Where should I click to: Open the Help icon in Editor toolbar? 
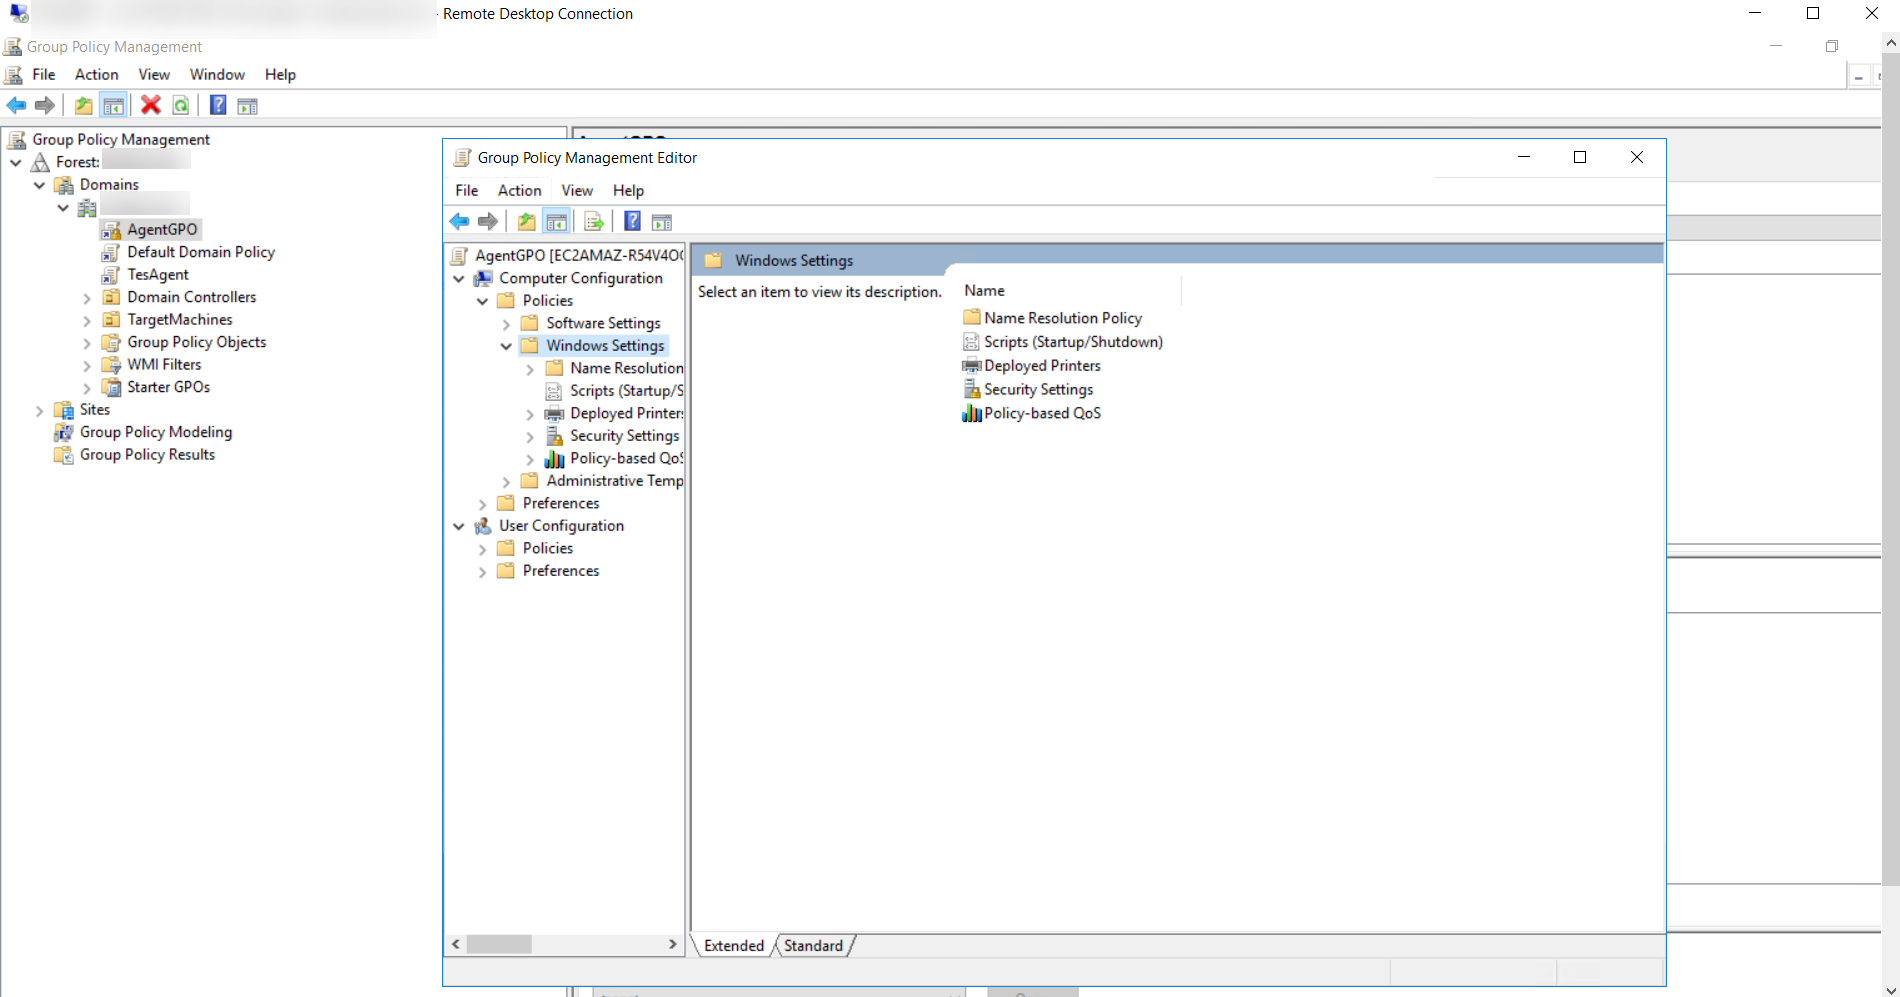(x=632, y=221)
